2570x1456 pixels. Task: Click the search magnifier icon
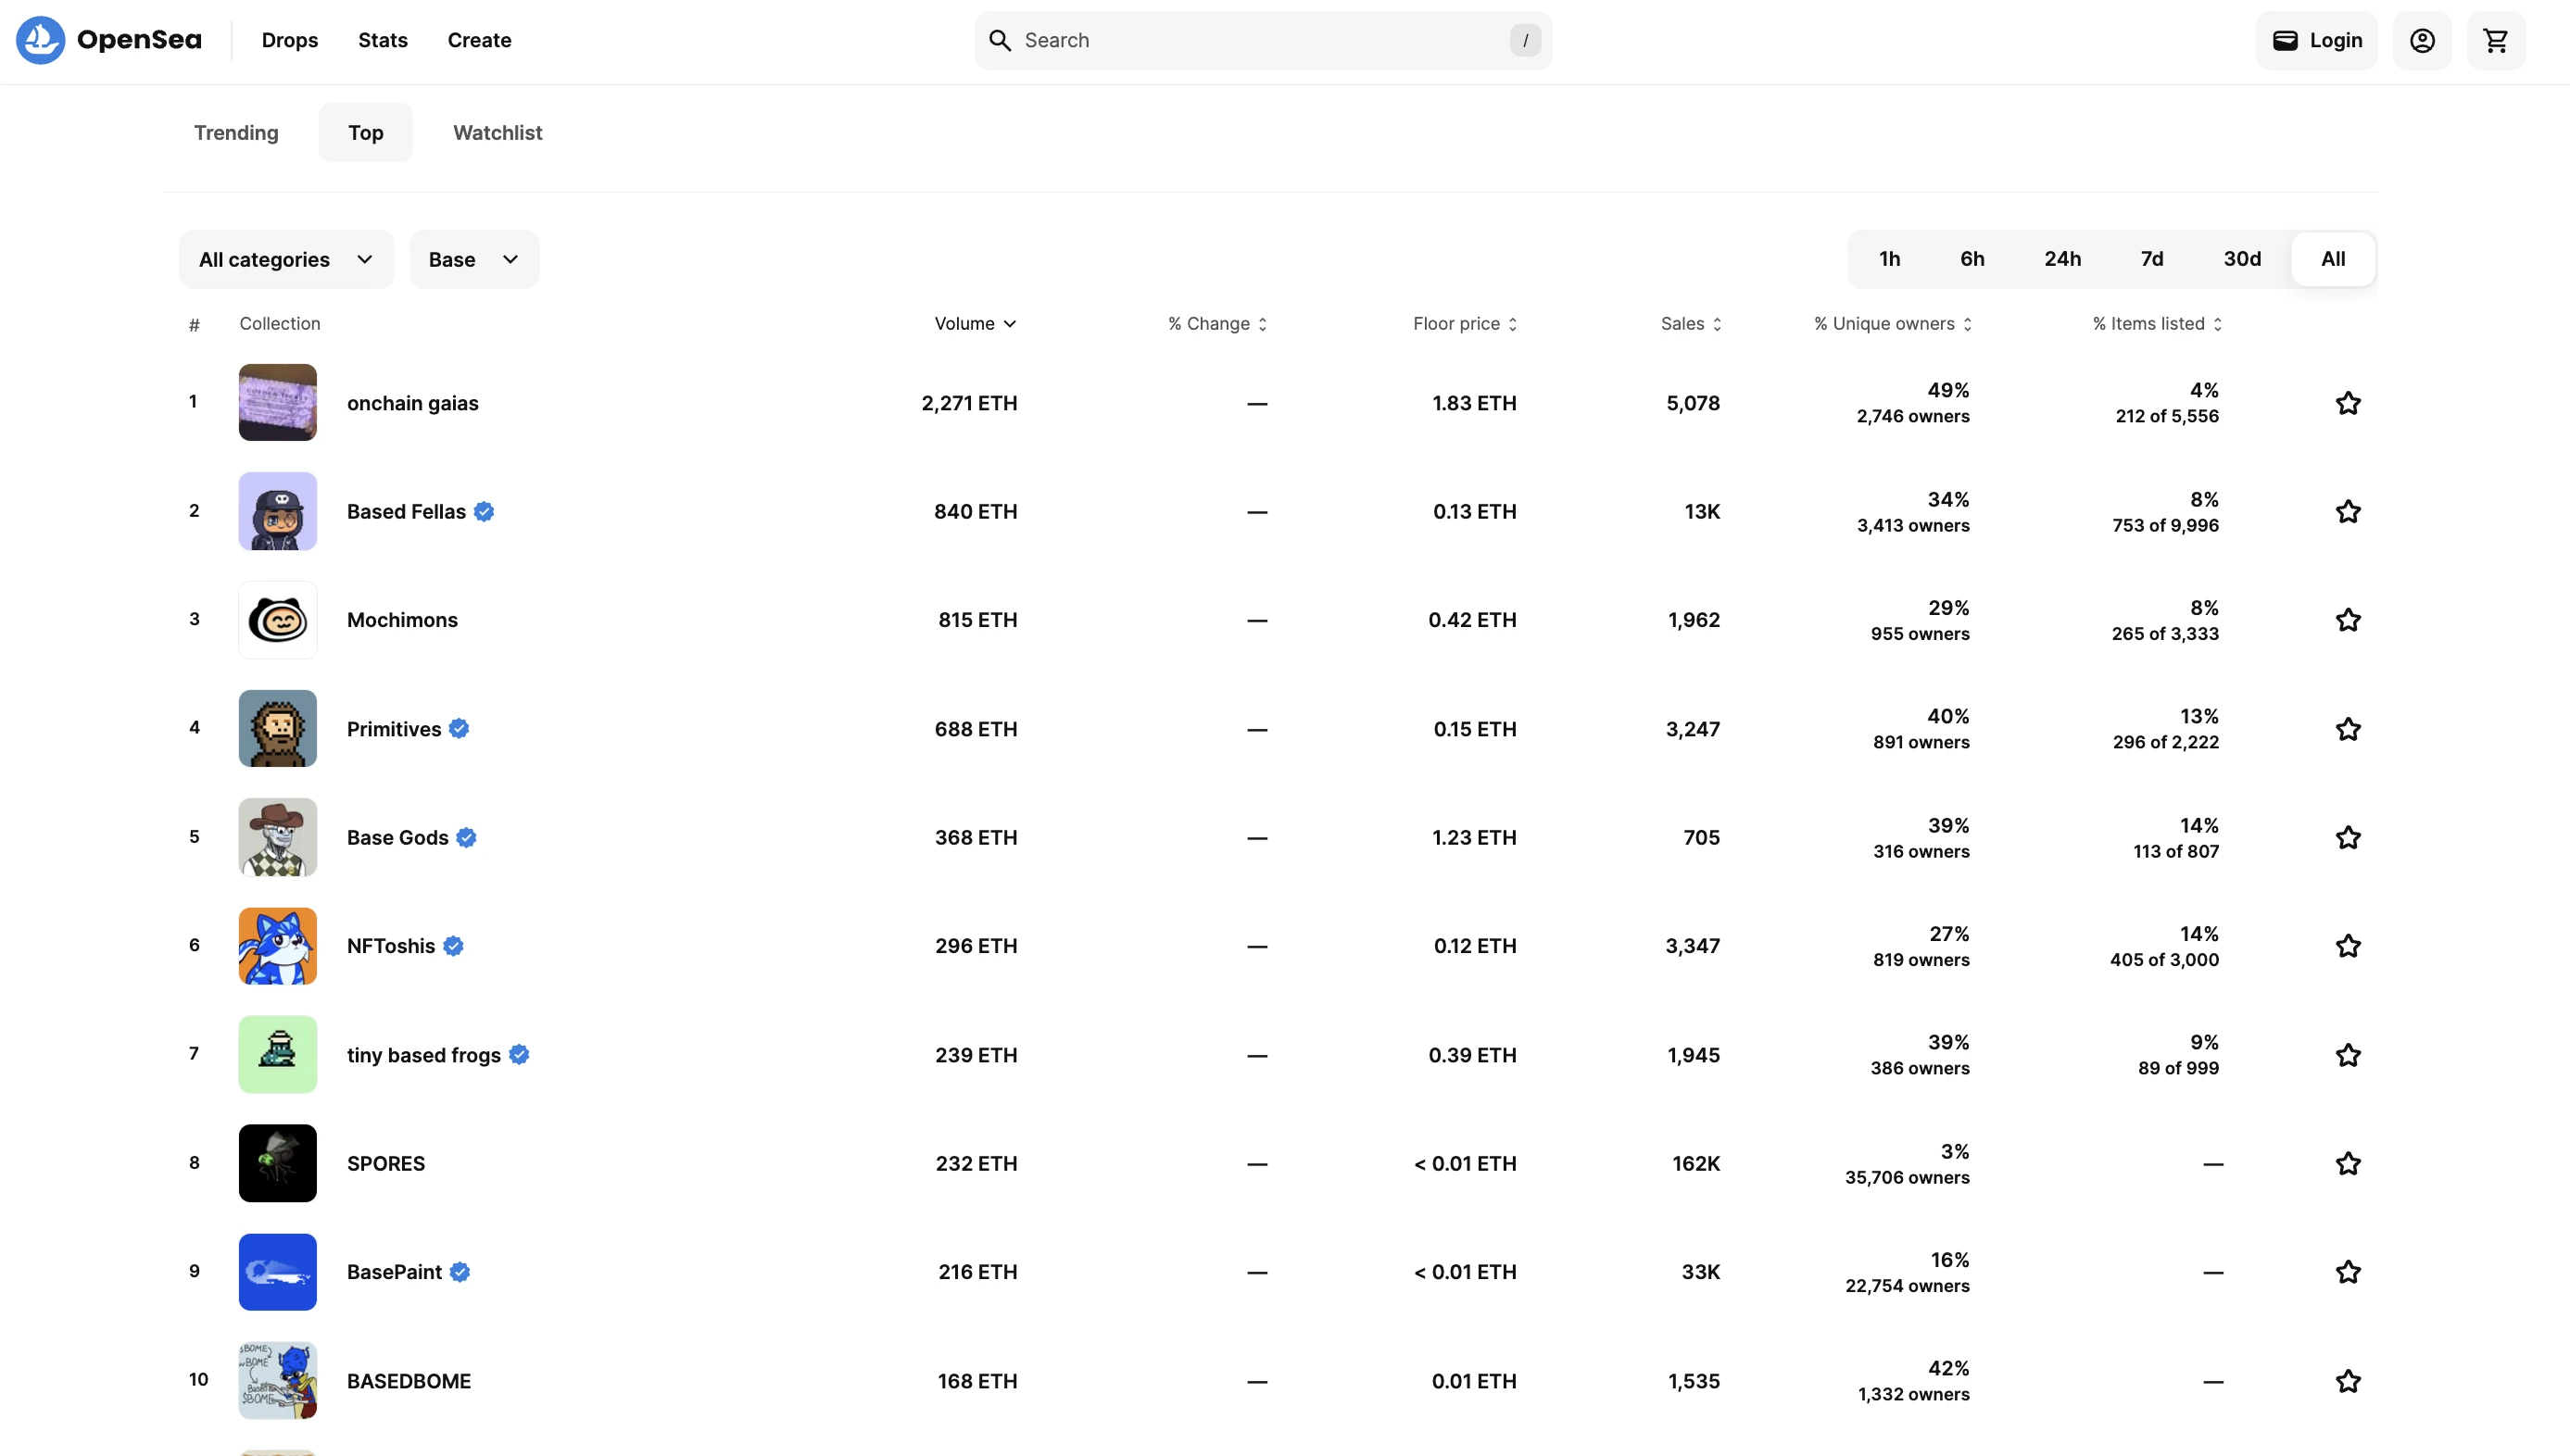1000,40
